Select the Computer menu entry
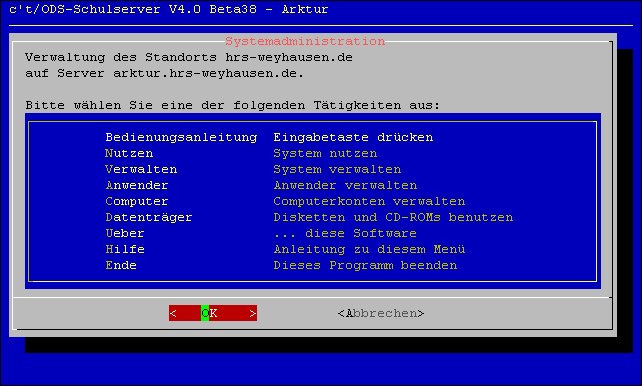 pos(137,201)
